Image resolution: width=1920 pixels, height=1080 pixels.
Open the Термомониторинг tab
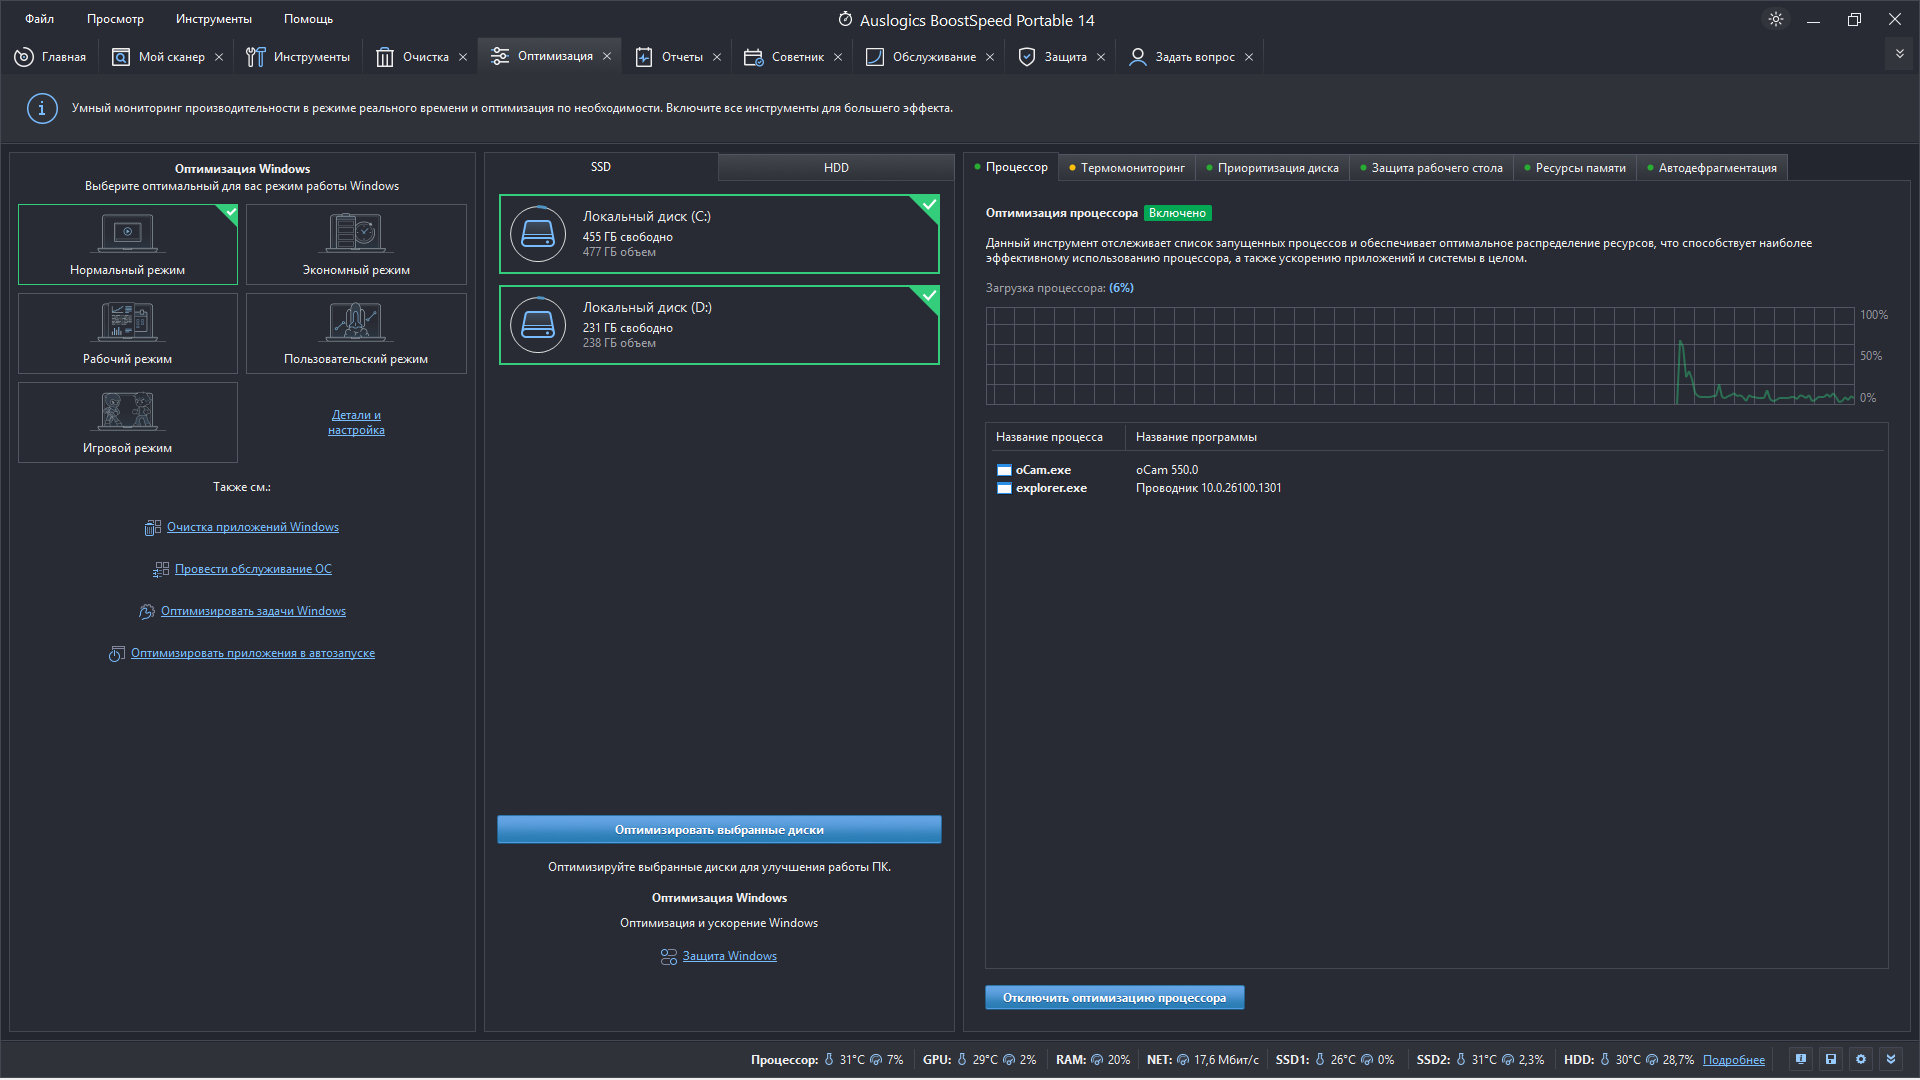click(x=1127, y=168)
